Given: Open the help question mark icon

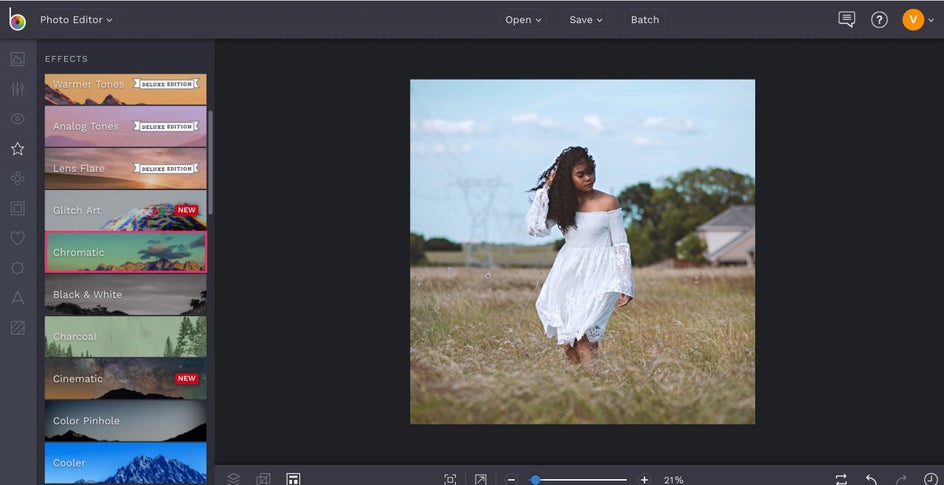Looking at the screenshot, I should pyautogui.click(x=879, y=20).
